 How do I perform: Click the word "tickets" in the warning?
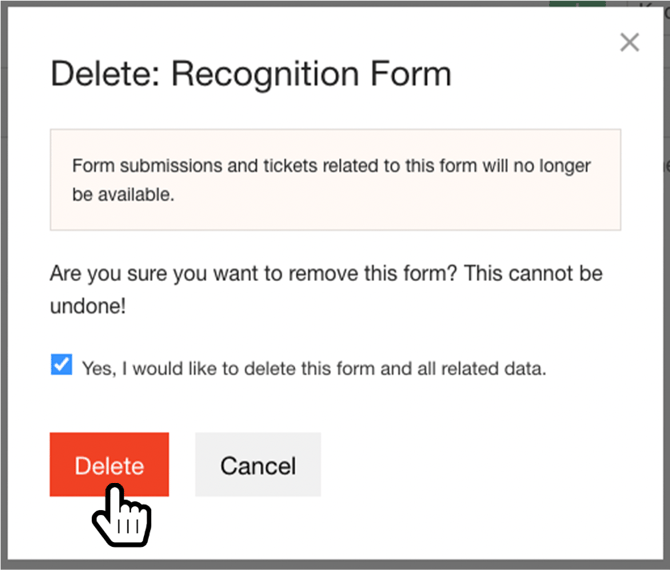click(258, 166)
